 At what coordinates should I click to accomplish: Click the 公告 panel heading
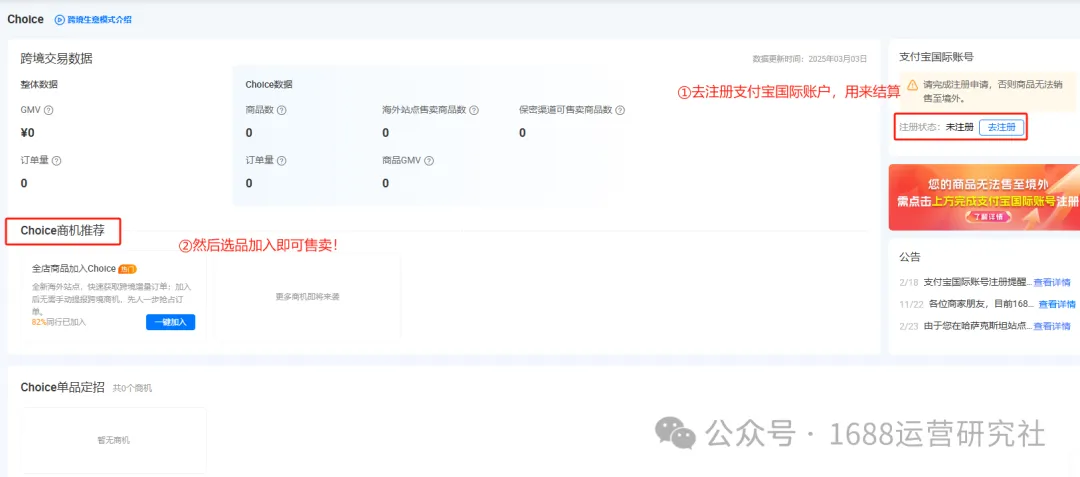click(910, 257)
